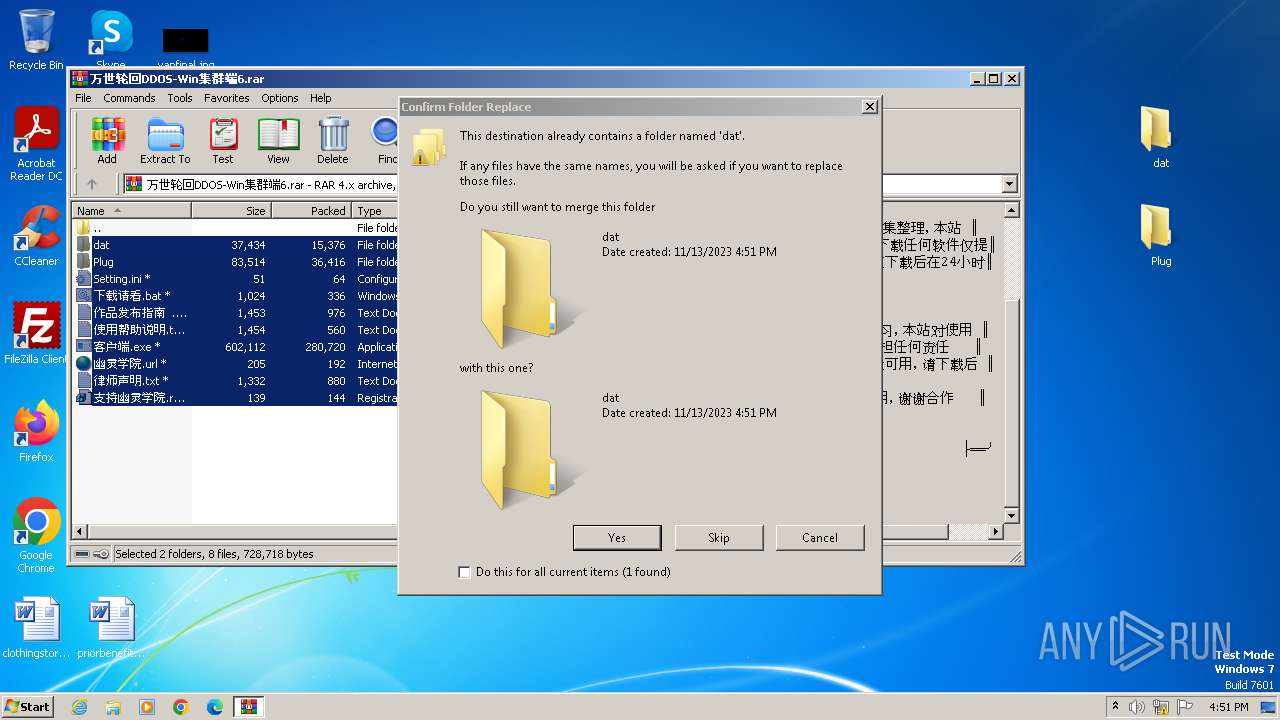1280x720 pixels.
Task: Select the 下载请看.bat file row
Action: (236, 296)
